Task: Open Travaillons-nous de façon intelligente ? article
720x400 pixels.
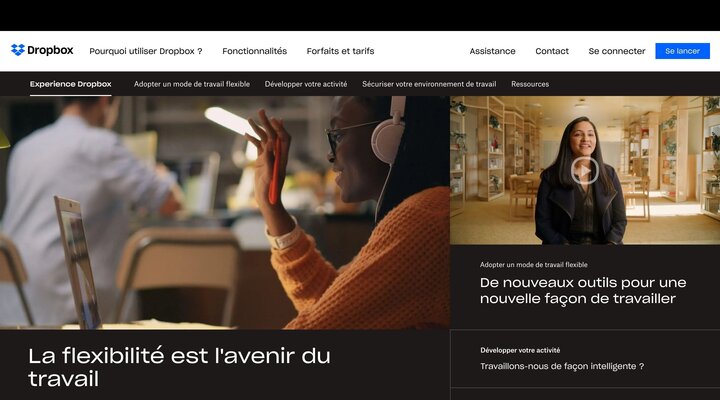Action: [x=562, y=366]
